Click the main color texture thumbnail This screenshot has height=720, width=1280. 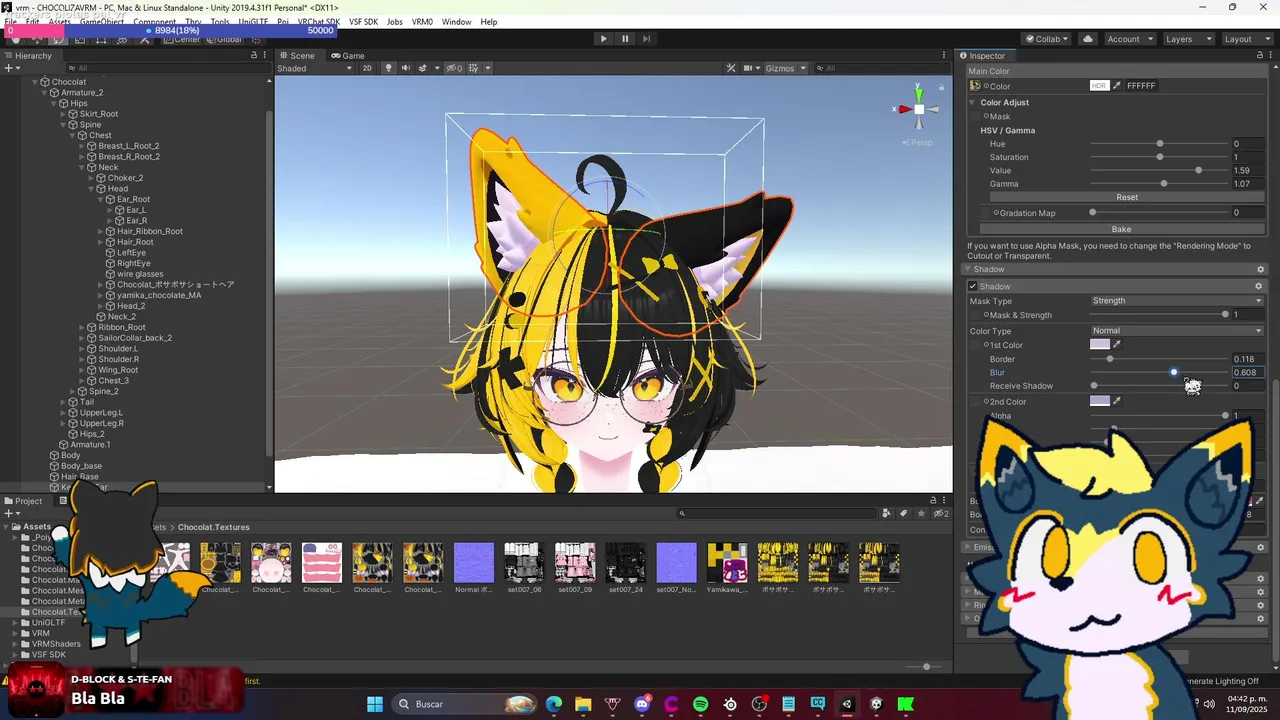(975, 86)
